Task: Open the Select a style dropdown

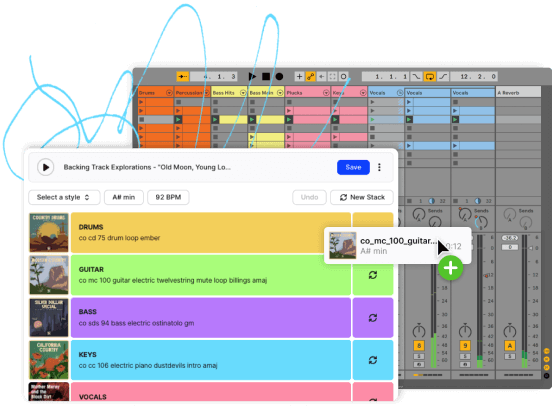Action: click(64, 197)
